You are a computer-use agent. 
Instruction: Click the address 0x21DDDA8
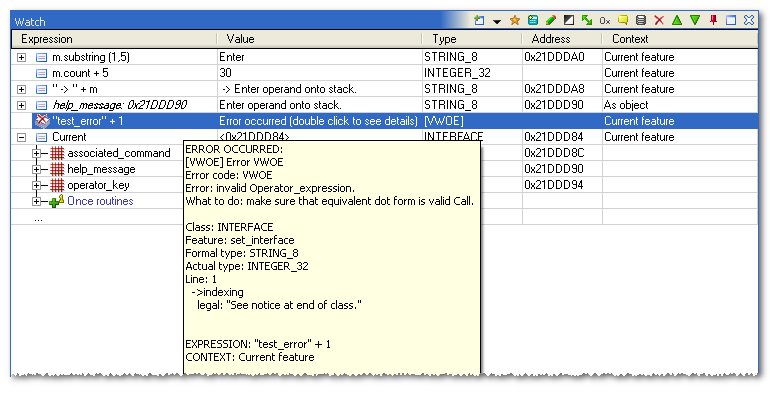(554, 89)
